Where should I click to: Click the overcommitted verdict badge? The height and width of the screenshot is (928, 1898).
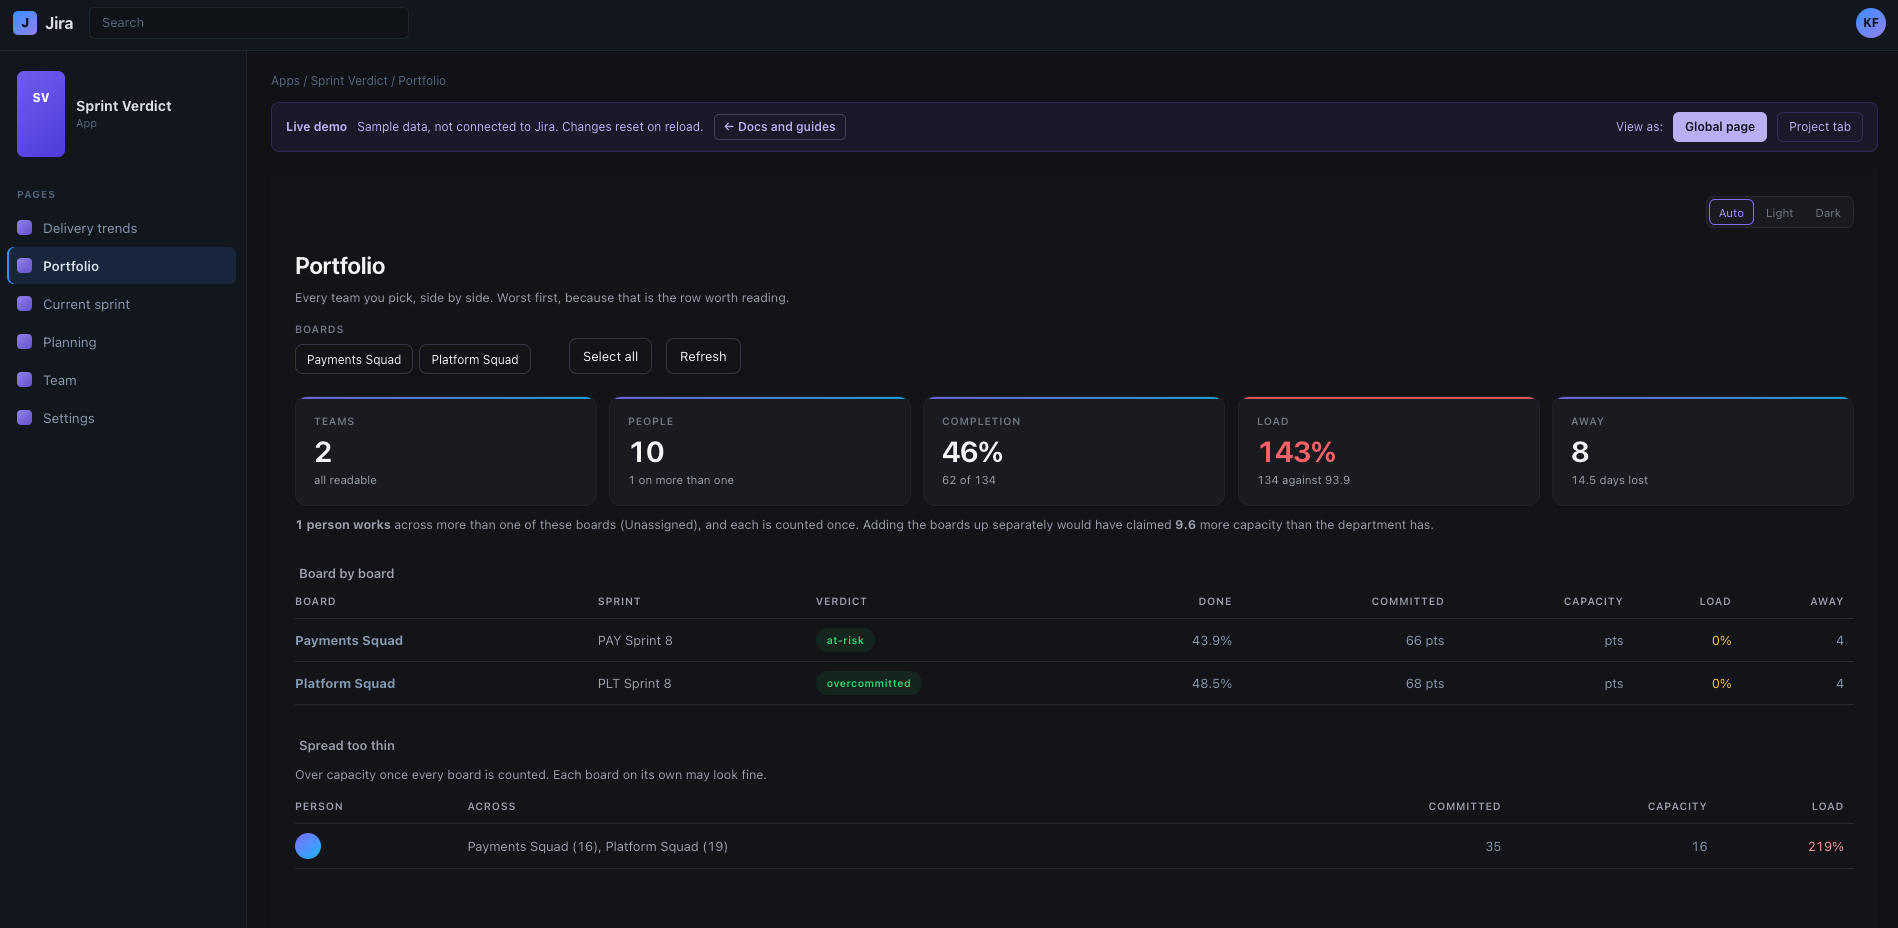[869, 683]
